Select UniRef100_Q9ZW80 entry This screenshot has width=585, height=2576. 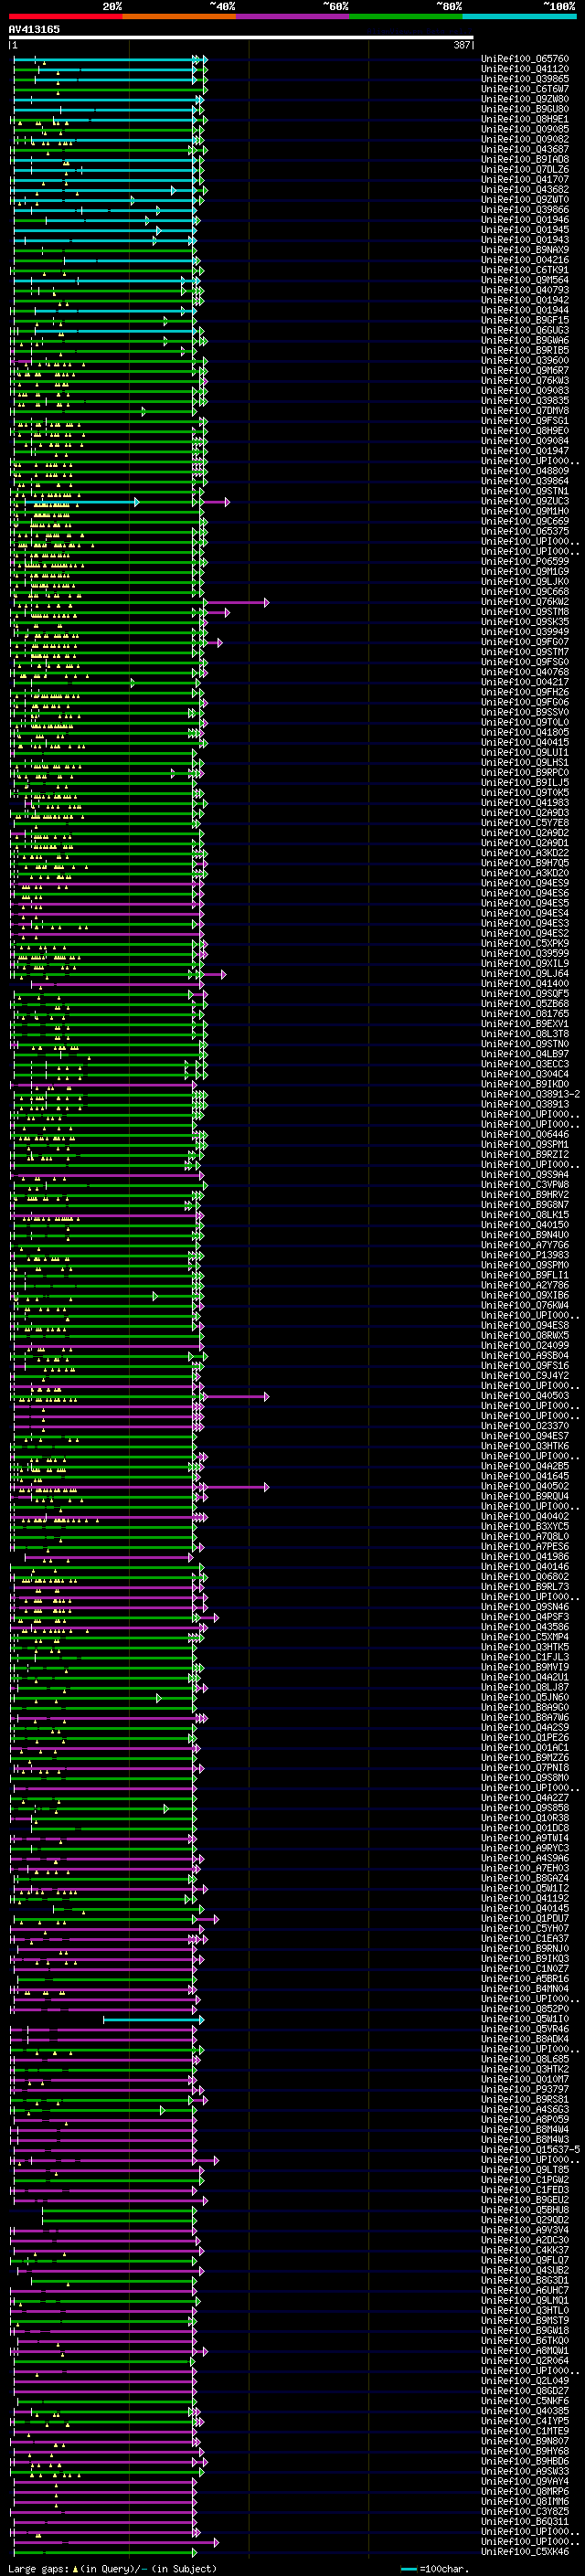tap(525, 99)
